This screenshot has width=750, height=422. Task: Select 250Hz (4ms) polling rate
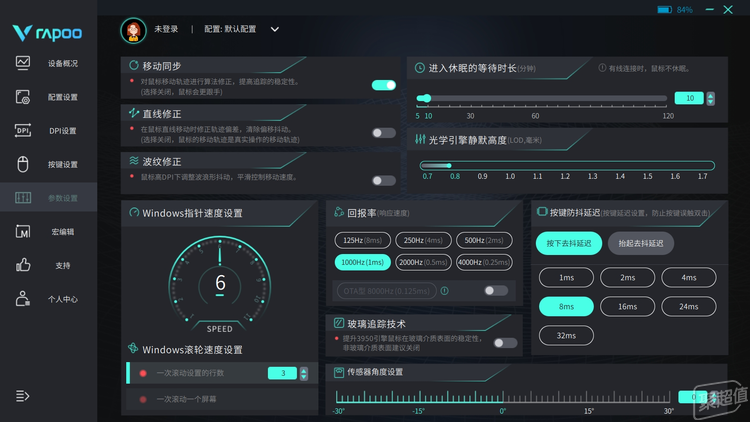click(x=423, y=240)
